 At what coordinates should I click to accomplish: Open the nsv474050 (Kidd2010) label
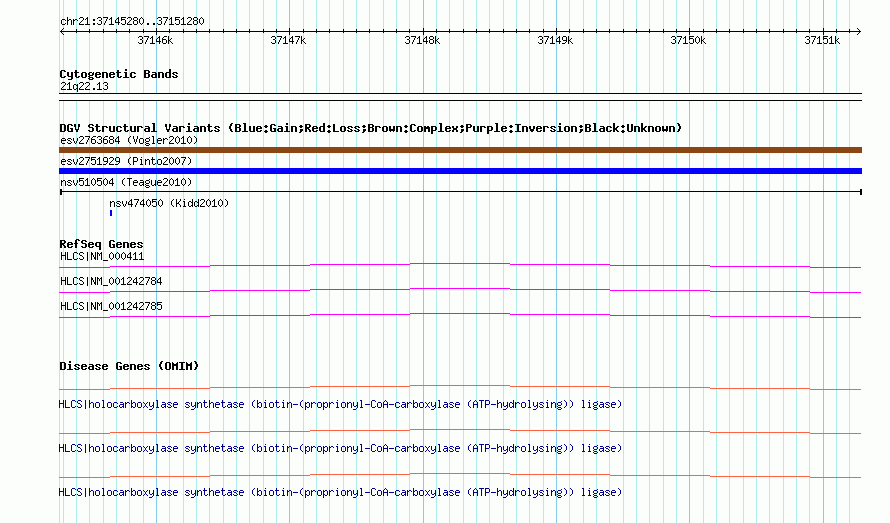pos(169,203)
